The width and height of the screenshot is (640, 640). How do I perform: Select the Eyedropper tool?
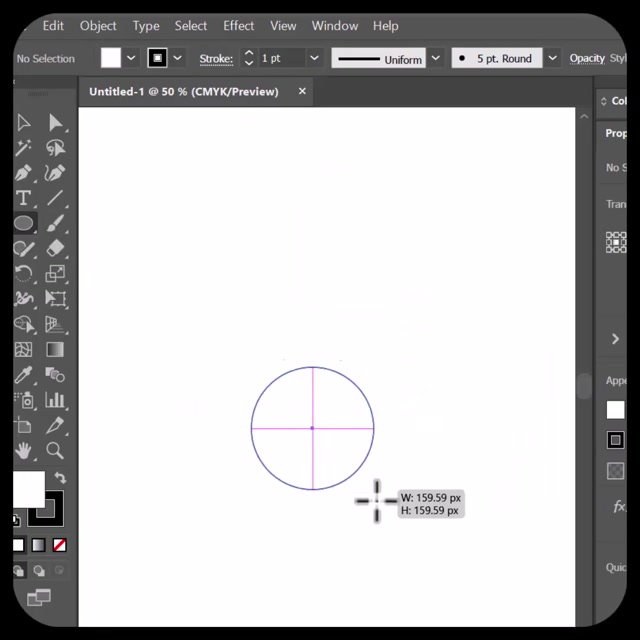pyautogui.click(x=23, y=375)
